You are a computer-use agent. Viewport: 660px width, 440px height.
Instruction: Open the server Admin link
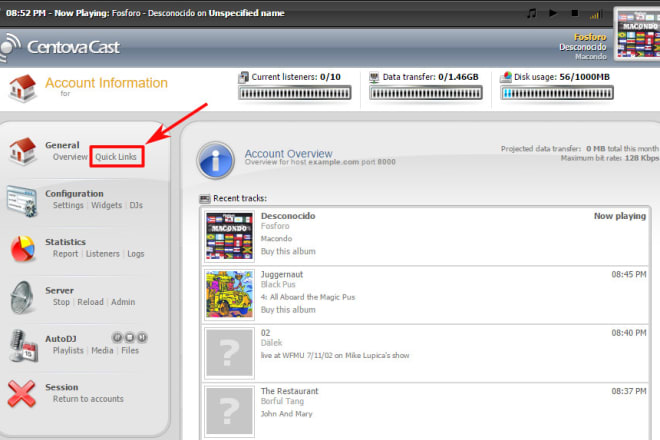tap(123, 302)
